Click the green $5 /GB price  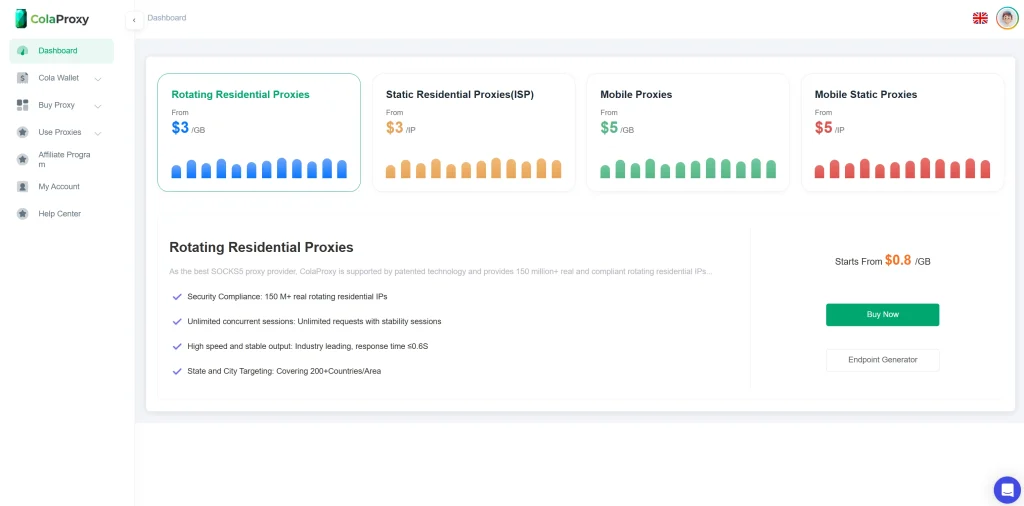pyautogui.click(x=617, y=128)
